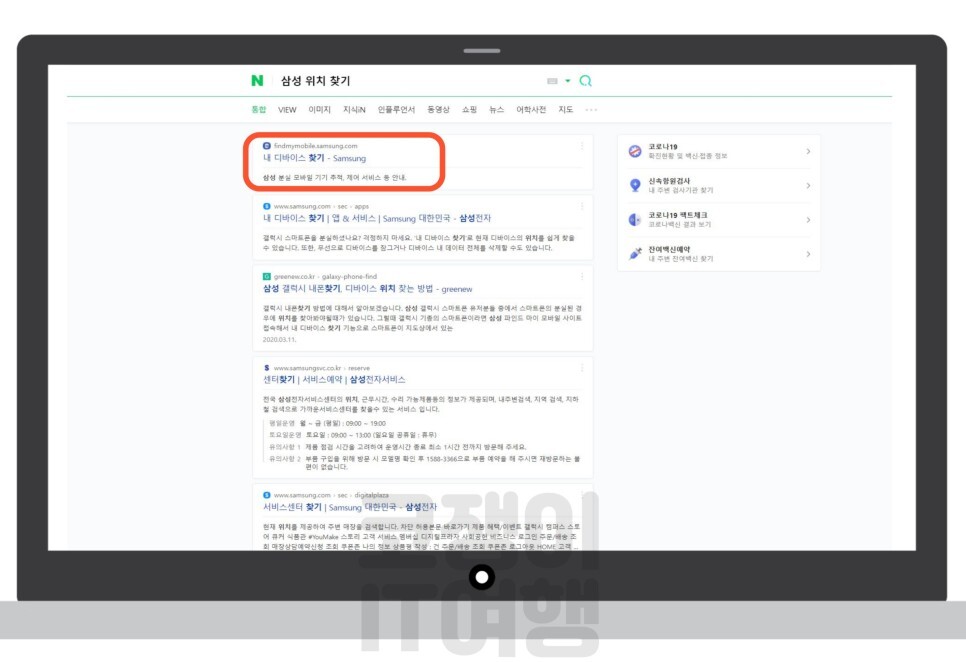Open www.samsungsvc.co.kr reserve URL
Screen dimensions: 966x662
click(322, 368)
